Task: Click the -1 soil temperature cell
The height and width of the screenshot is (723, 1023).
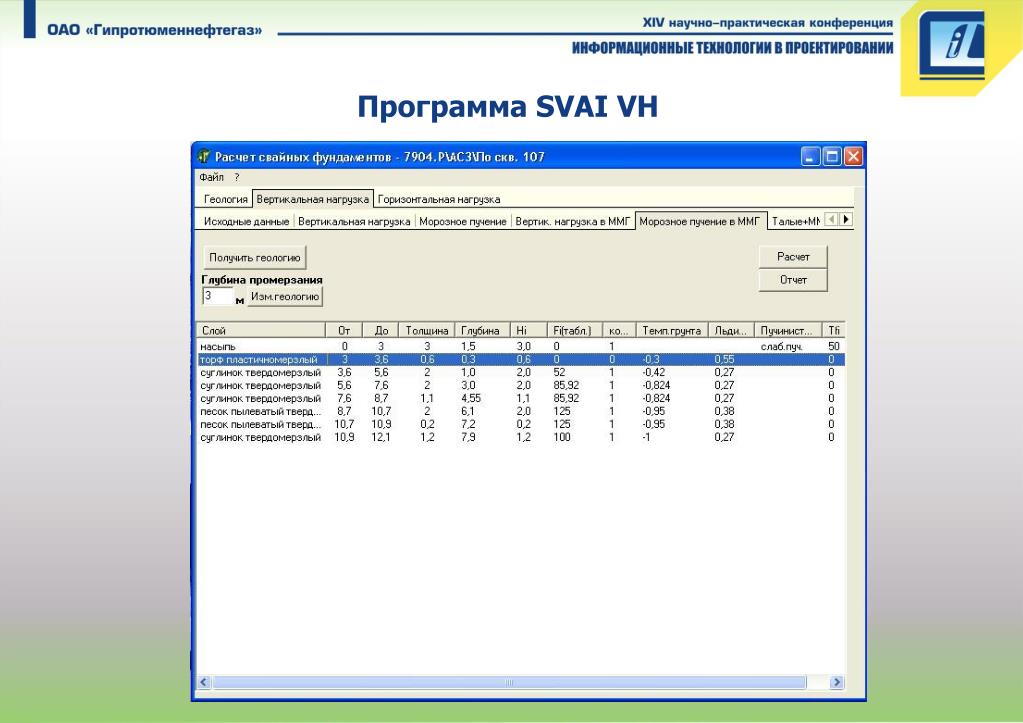Action: point(646,437)
